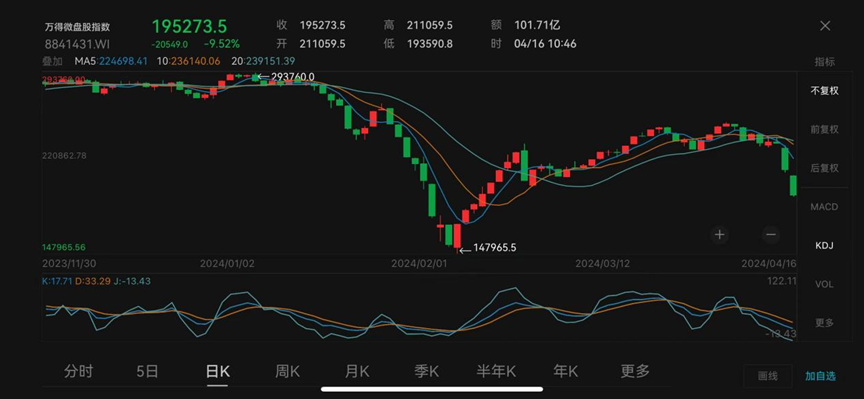Zoom out chart with minus icon

pyautogui.click(x=771, y=235)
